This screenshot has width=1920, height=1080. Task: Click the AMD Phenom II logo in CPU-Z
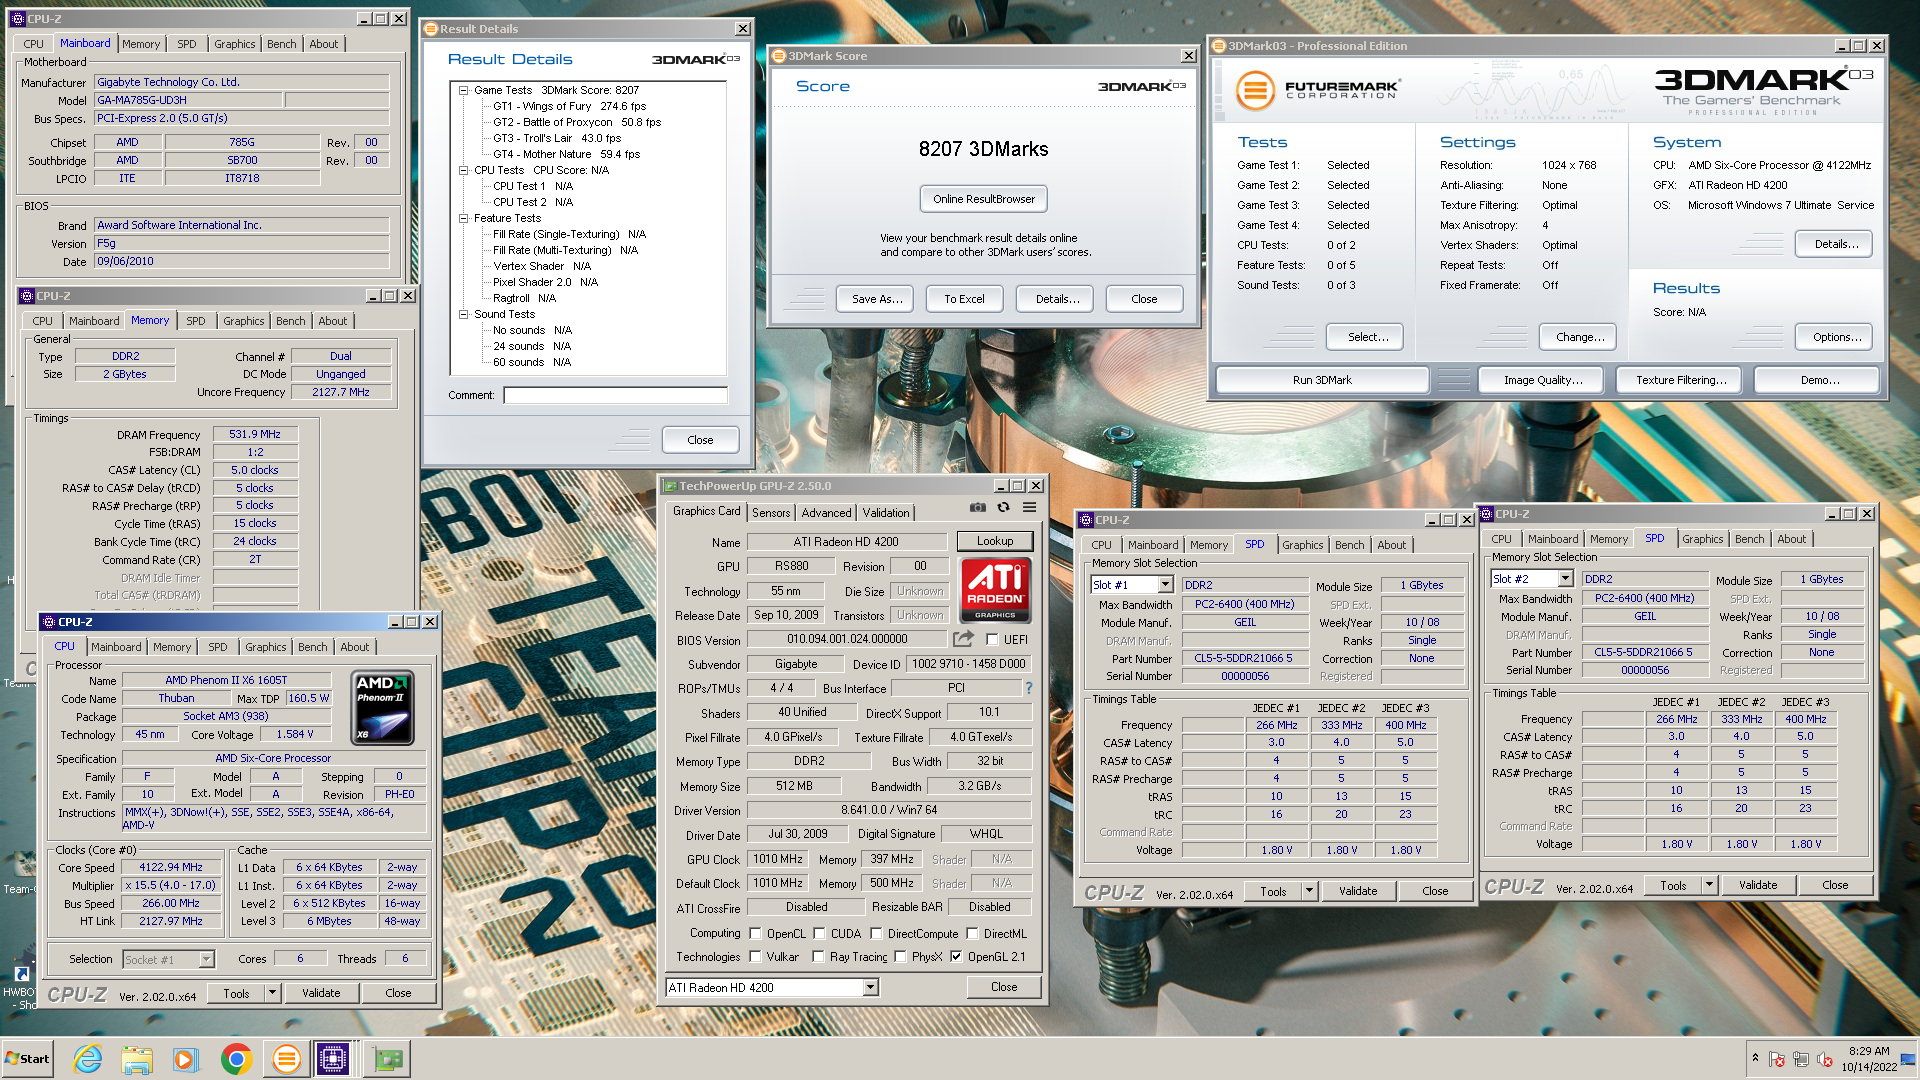click(383, 708)
